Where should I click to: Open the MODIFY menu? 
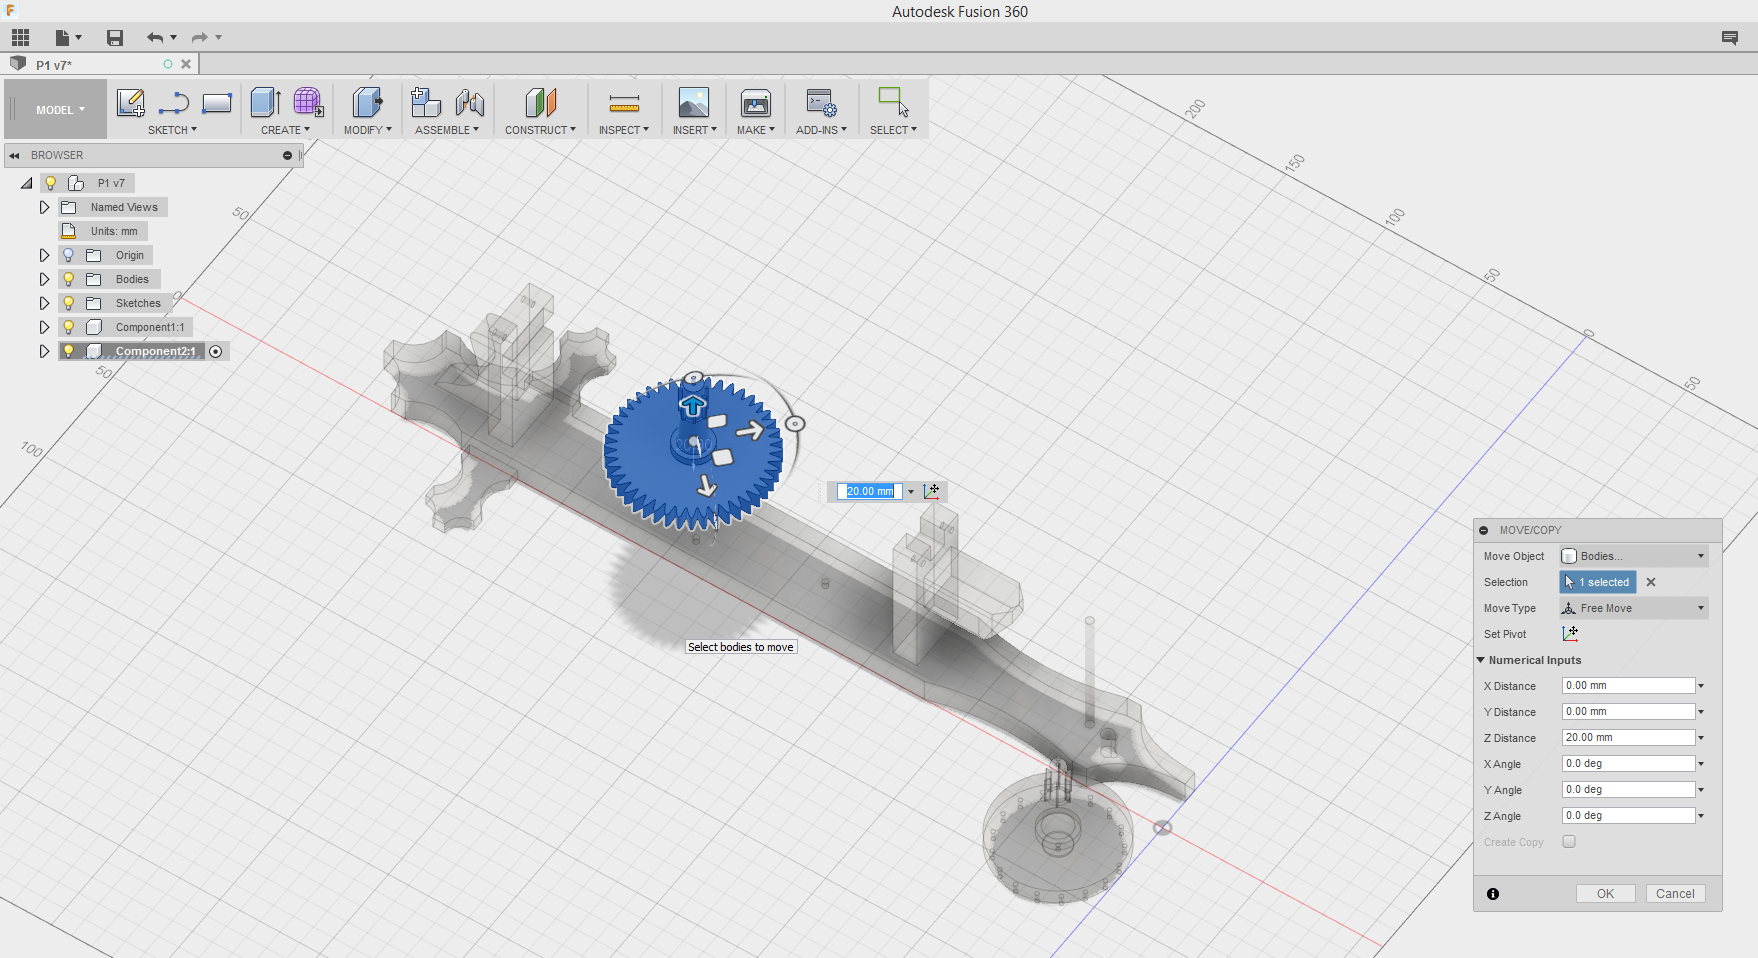click(367, 130)
